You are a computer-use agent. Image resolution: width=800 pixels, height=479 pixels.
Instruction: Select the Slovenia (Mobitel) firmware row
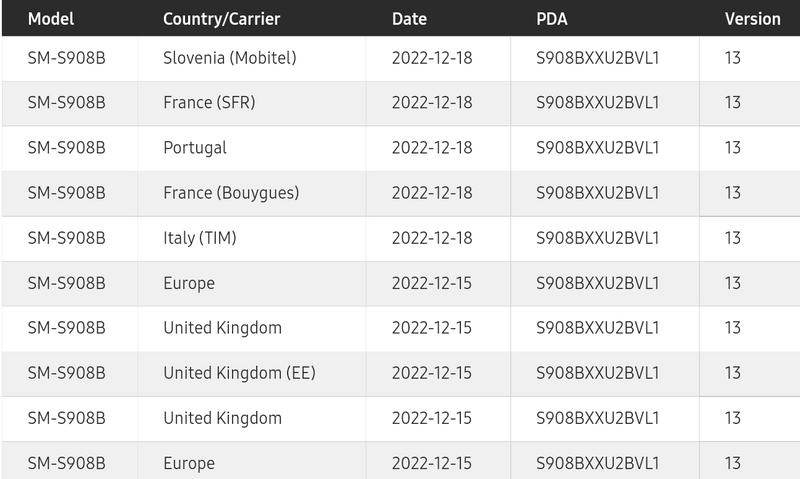(x=401, y=58)
